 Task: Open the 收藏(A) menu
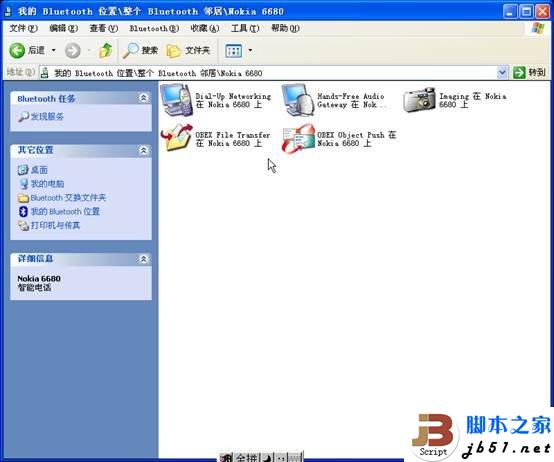[205, 28]
